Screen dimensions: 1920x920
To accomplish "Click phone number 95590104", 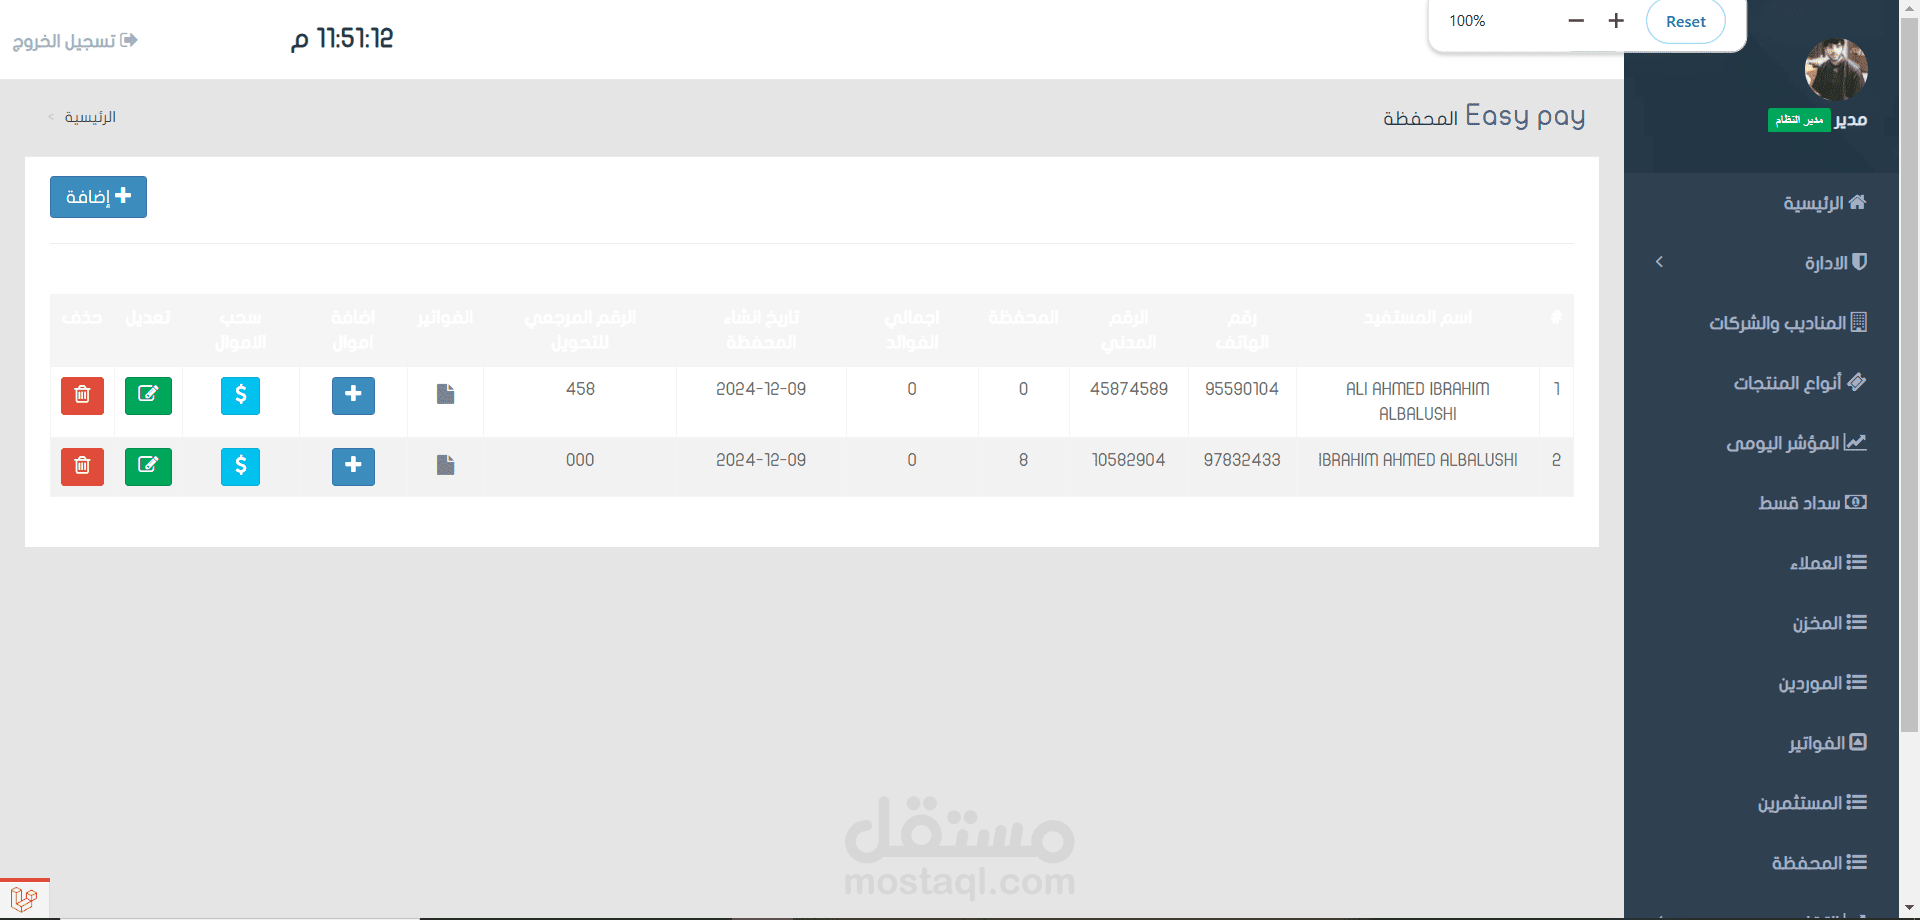I will (1242, 389).
